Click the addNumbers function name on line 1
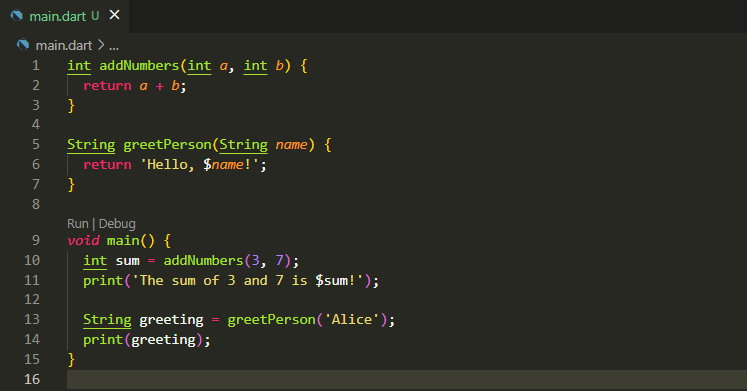The width and height of the screenshot is (747, 391). click(139, 65)
